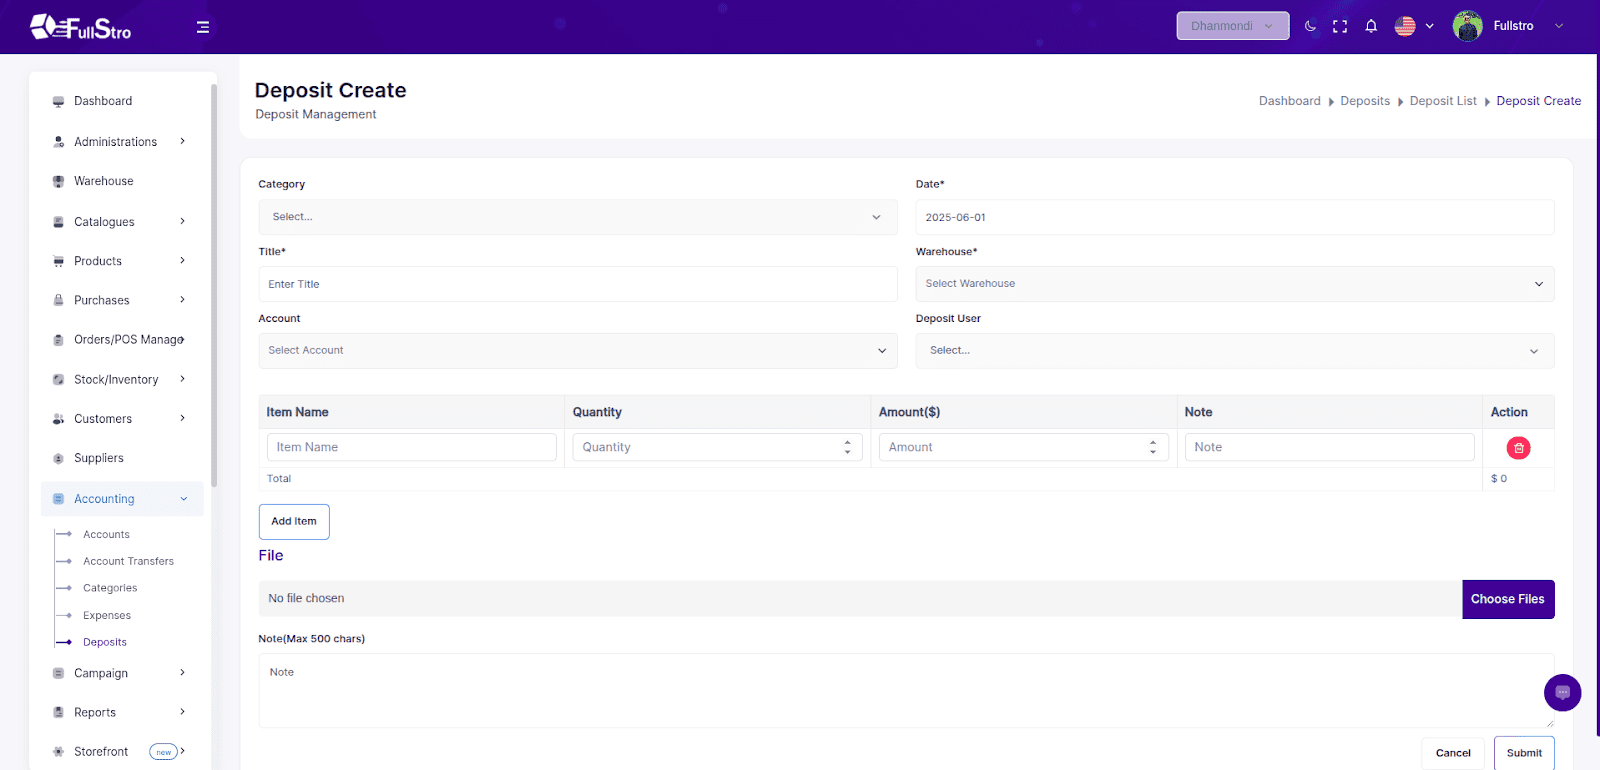The height and width of the screenshot is (770, 1600).
Task: Click the Add Item button
Action: 294,521
